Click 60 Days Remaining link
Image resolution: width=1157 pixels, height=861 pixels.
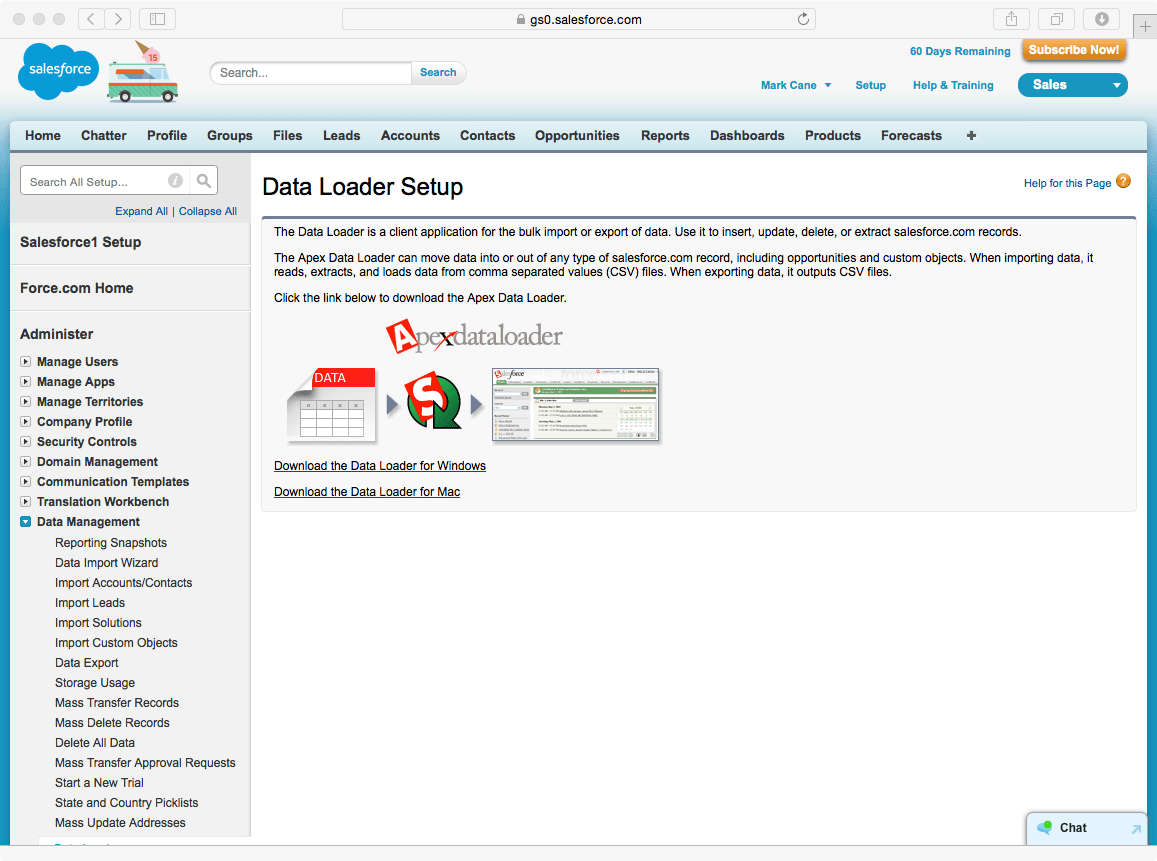click(960, 51)
